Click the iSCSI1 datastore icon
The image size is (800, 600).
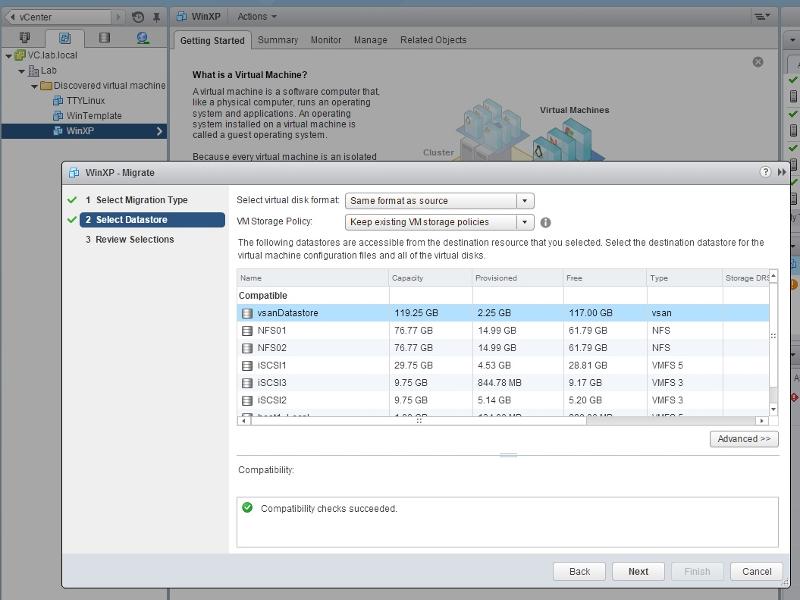[247, 366]
